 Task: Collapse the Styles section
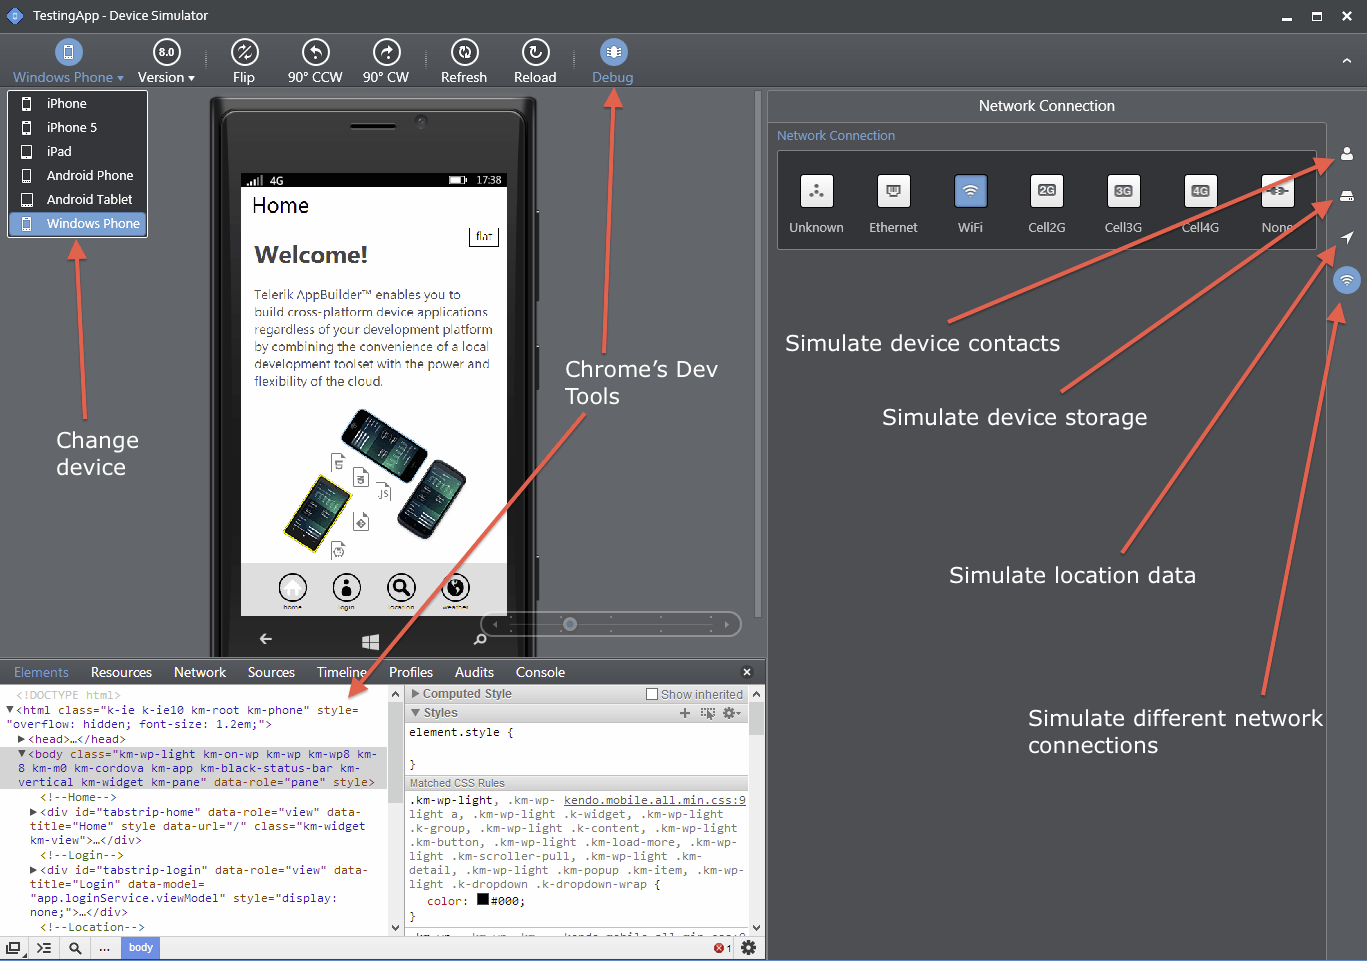416,713
